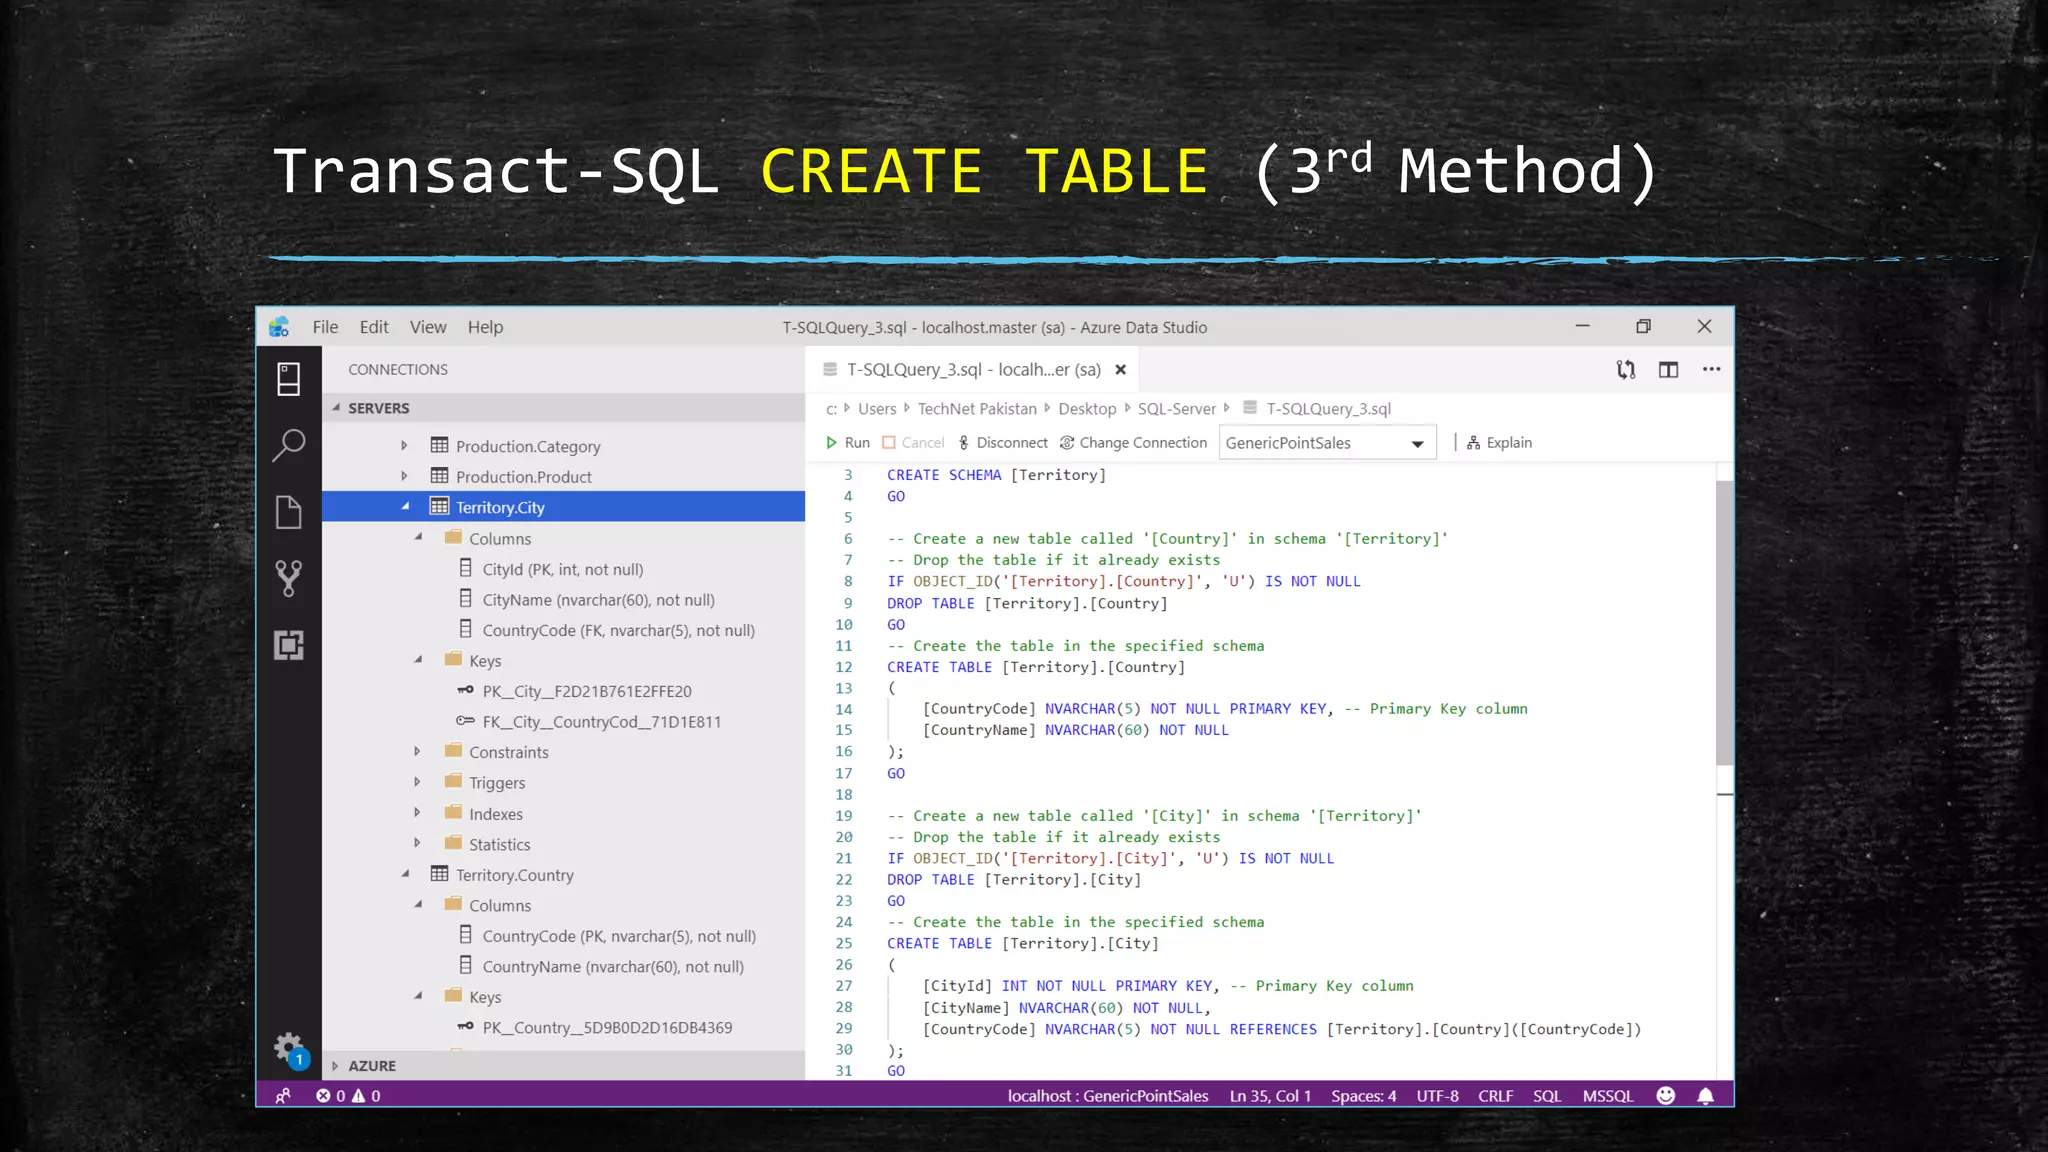Click the SQL-Server breadcrumb segment

[x=1176, y=409]
